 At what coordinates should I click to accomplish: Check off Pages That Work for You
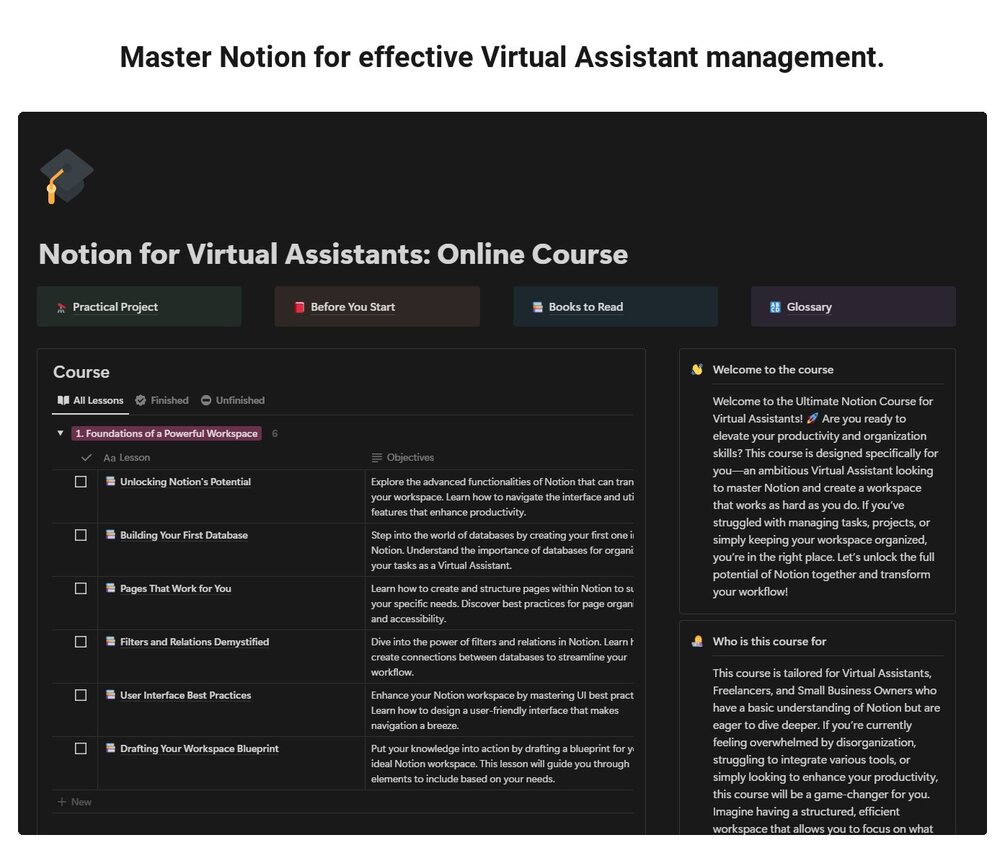pos(81,588)
